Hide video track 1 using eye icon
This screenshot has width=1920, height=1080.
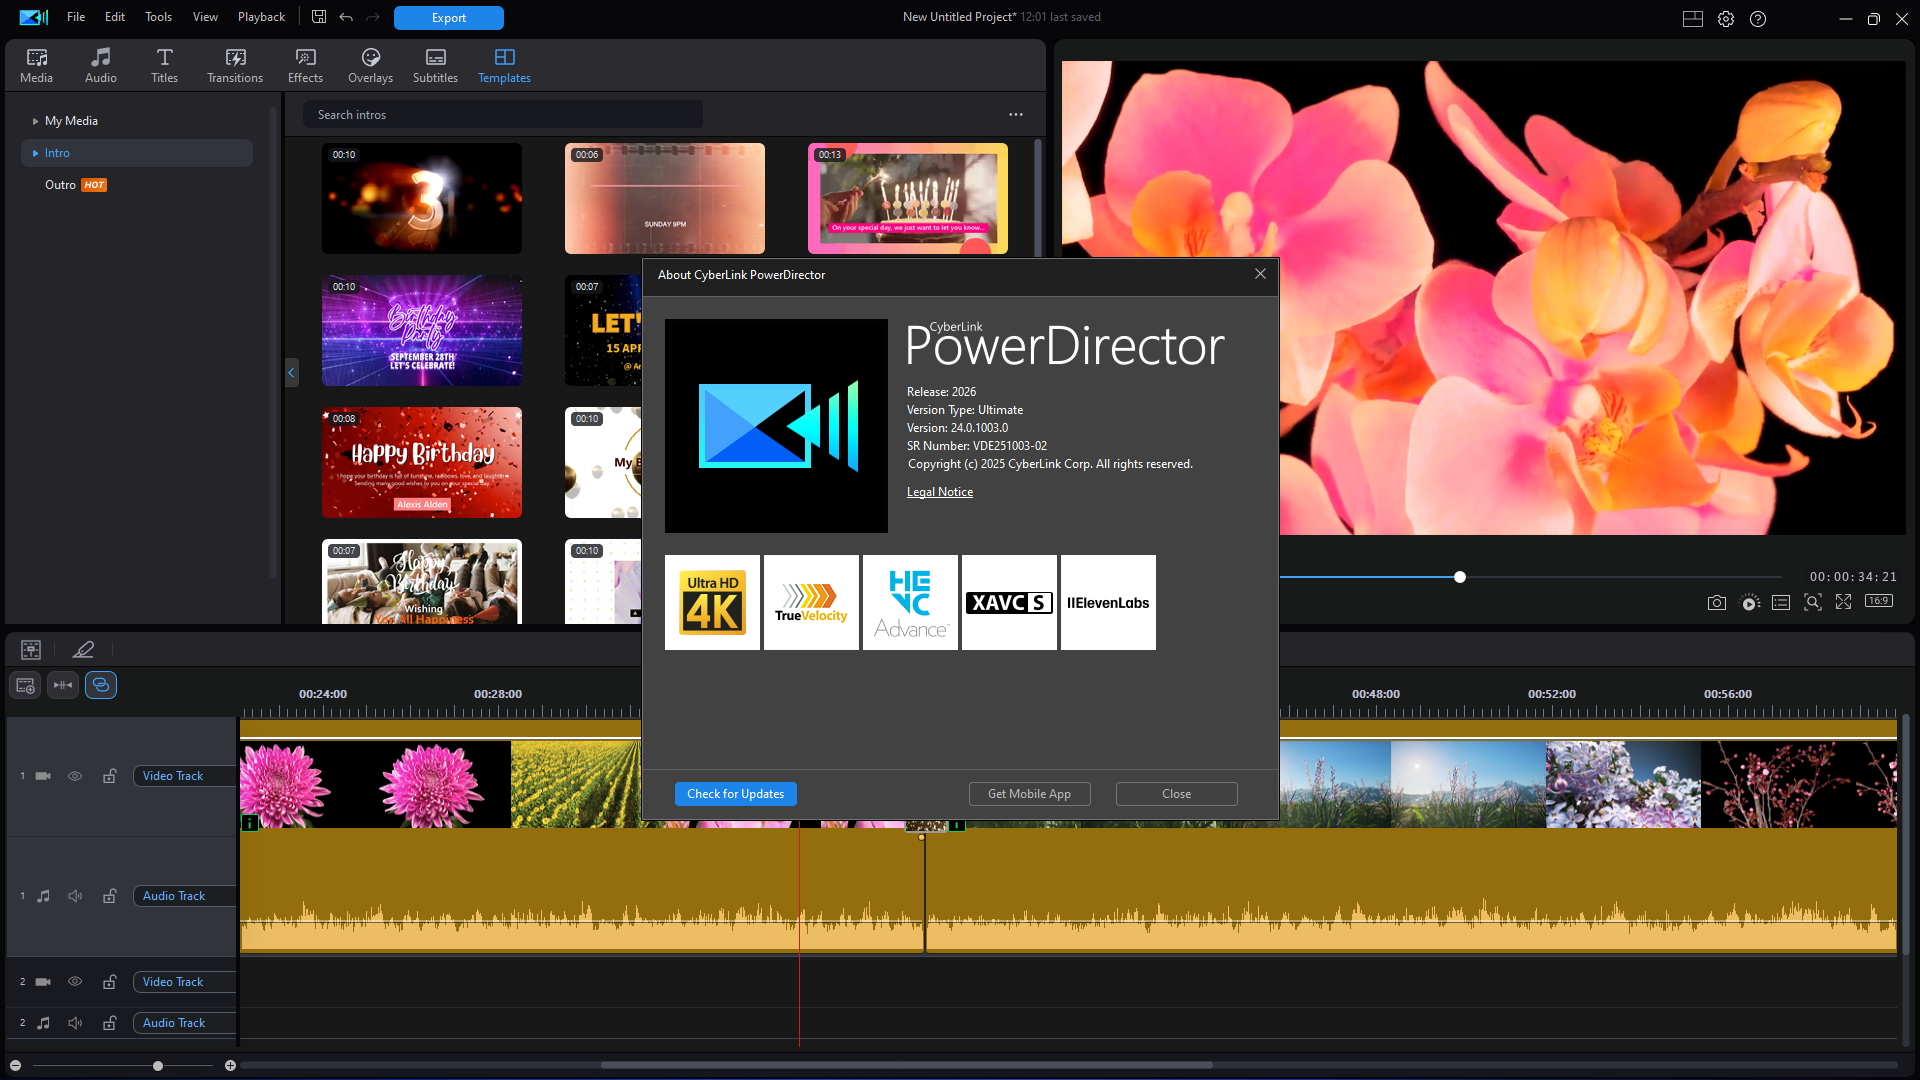75,776
